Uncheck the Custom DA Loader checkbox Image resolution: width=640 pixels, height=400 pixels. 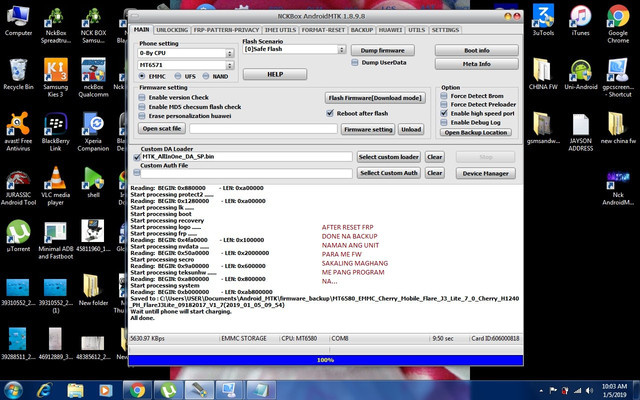(137, 157)
